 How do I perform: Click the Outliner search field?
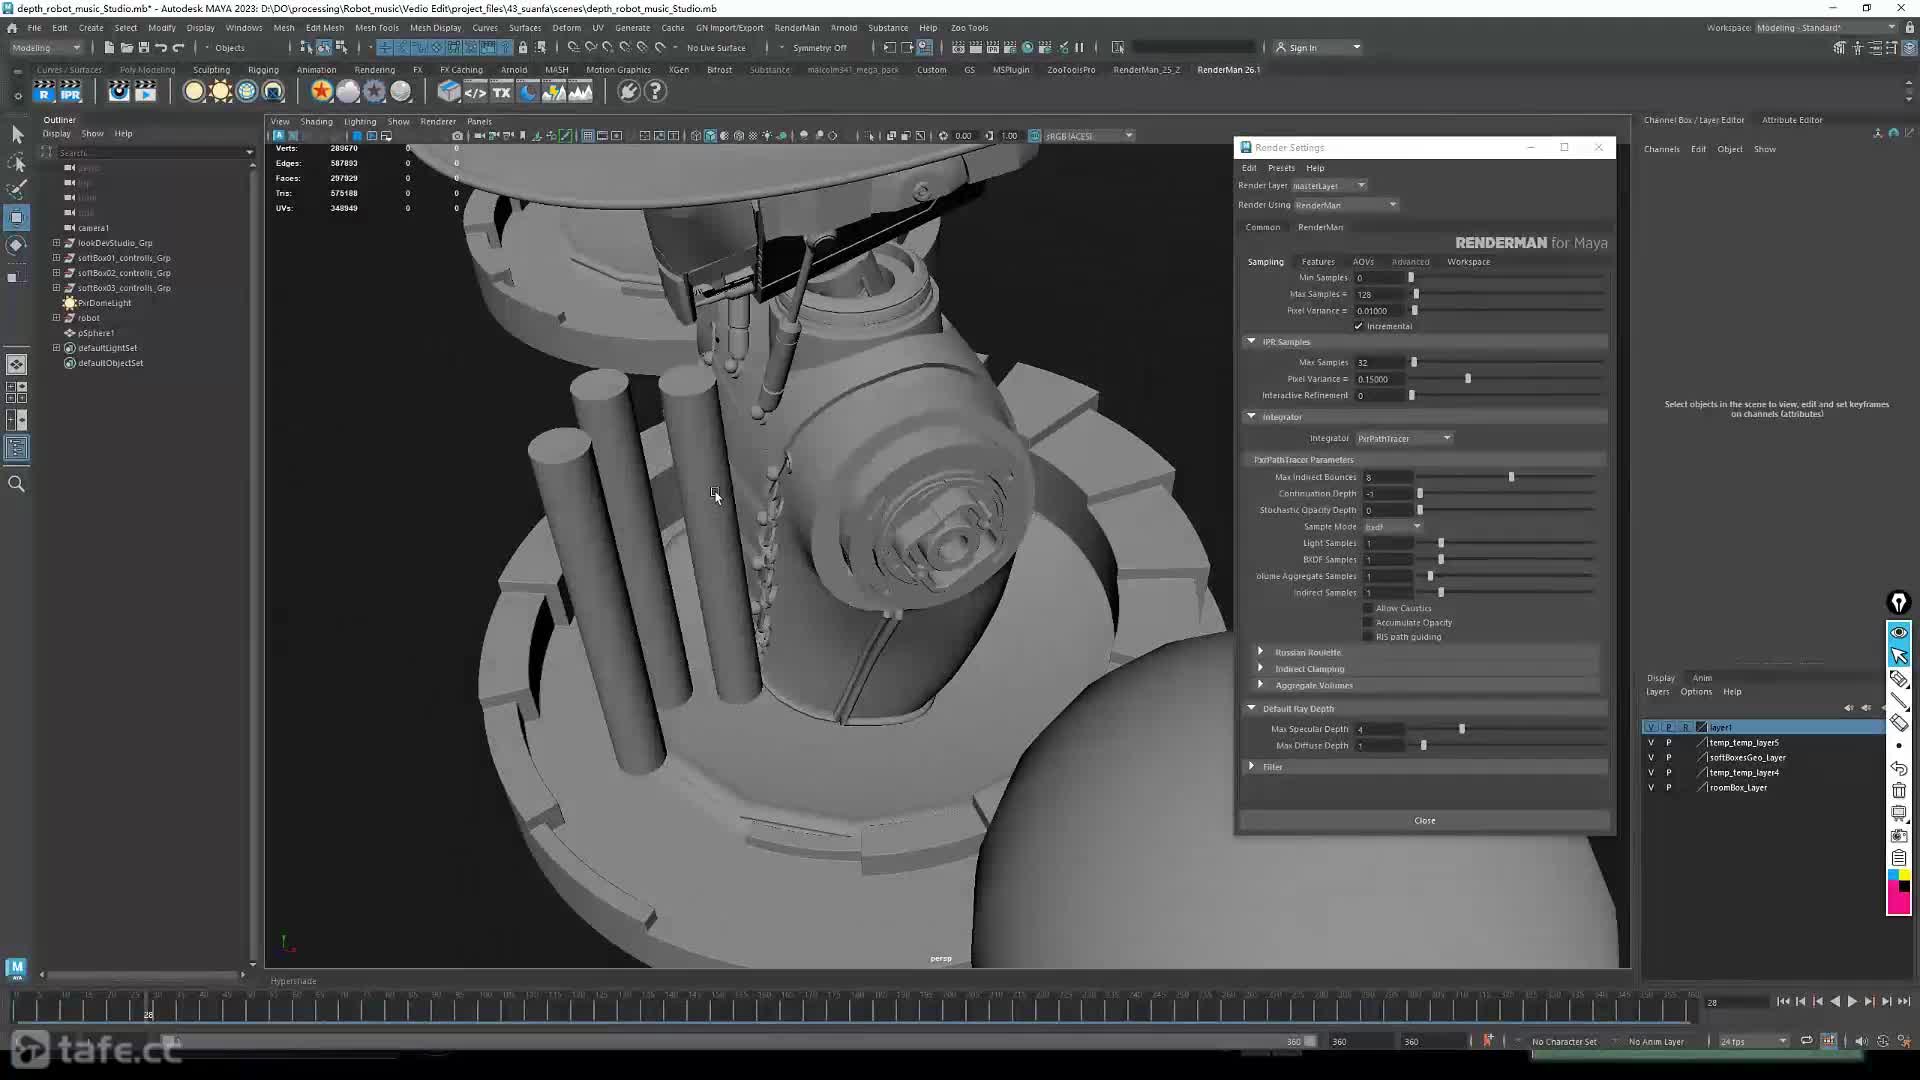coord(150,153)
